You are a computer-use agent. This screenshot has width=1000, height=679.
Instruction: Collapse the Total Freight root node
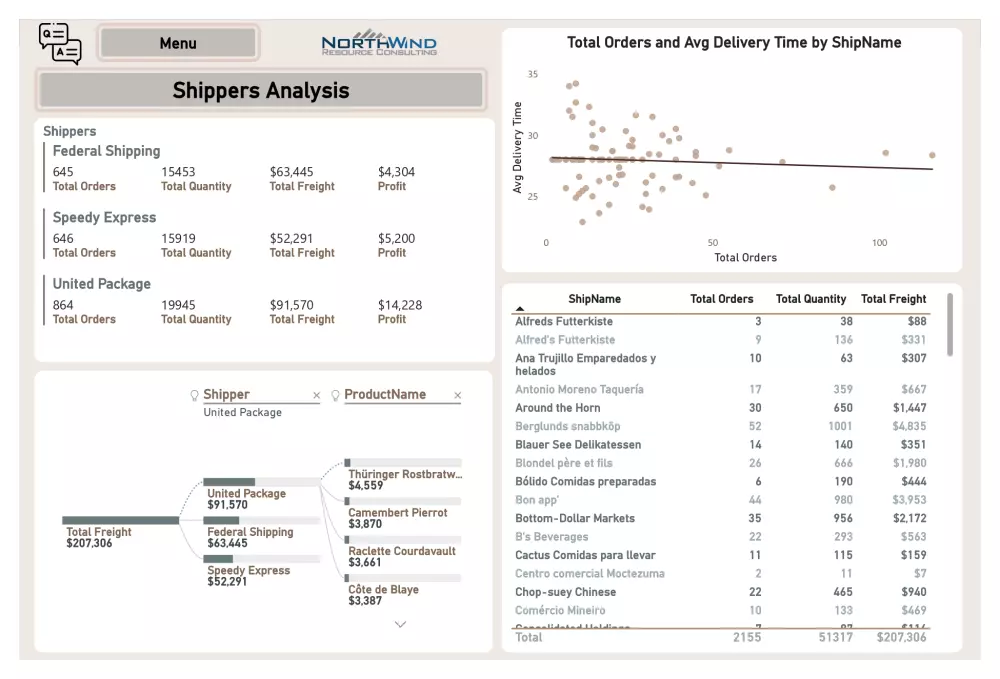120,520
